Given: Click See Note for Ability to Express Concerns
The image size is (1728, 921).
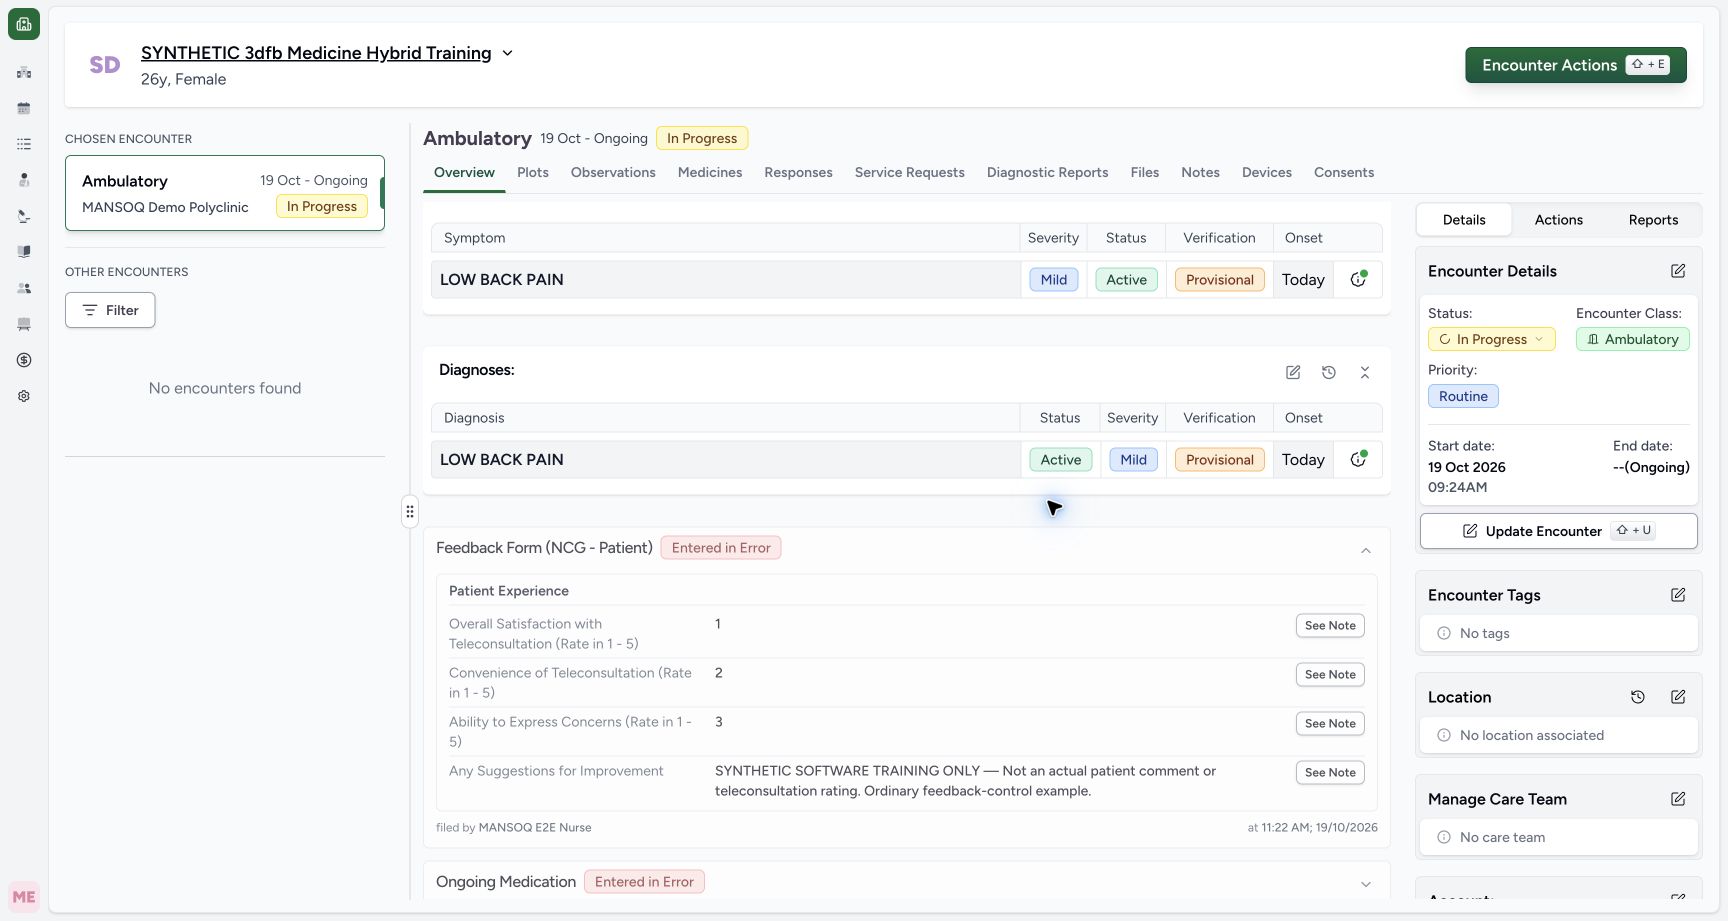Looking at the screenshot, I should (1330, 724).
